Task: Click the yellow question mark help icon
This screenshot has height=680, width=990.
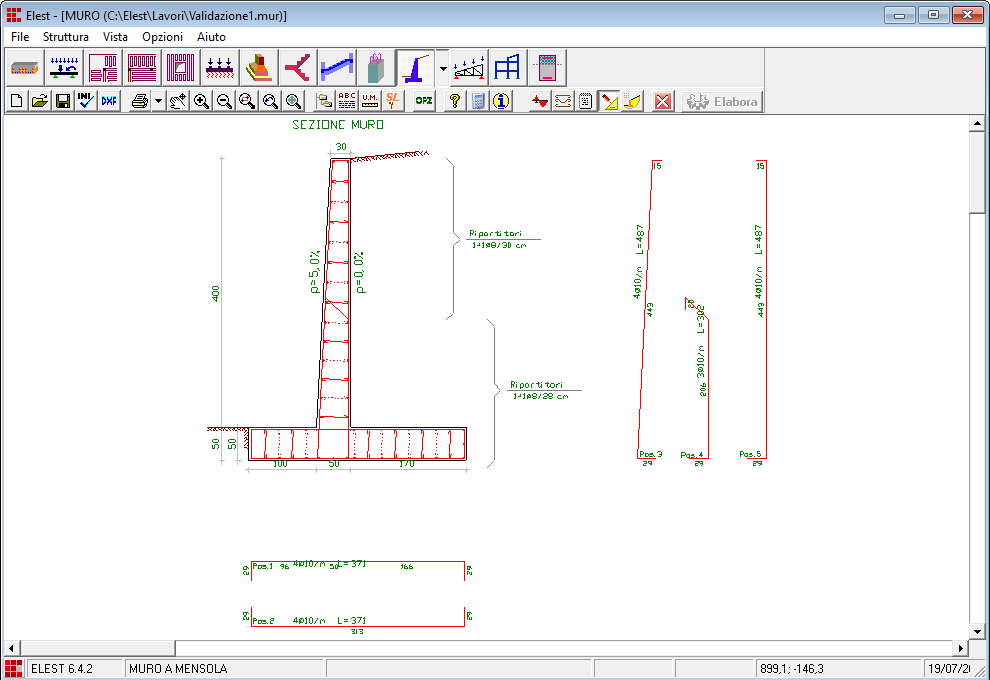Action: click(454, 101)
